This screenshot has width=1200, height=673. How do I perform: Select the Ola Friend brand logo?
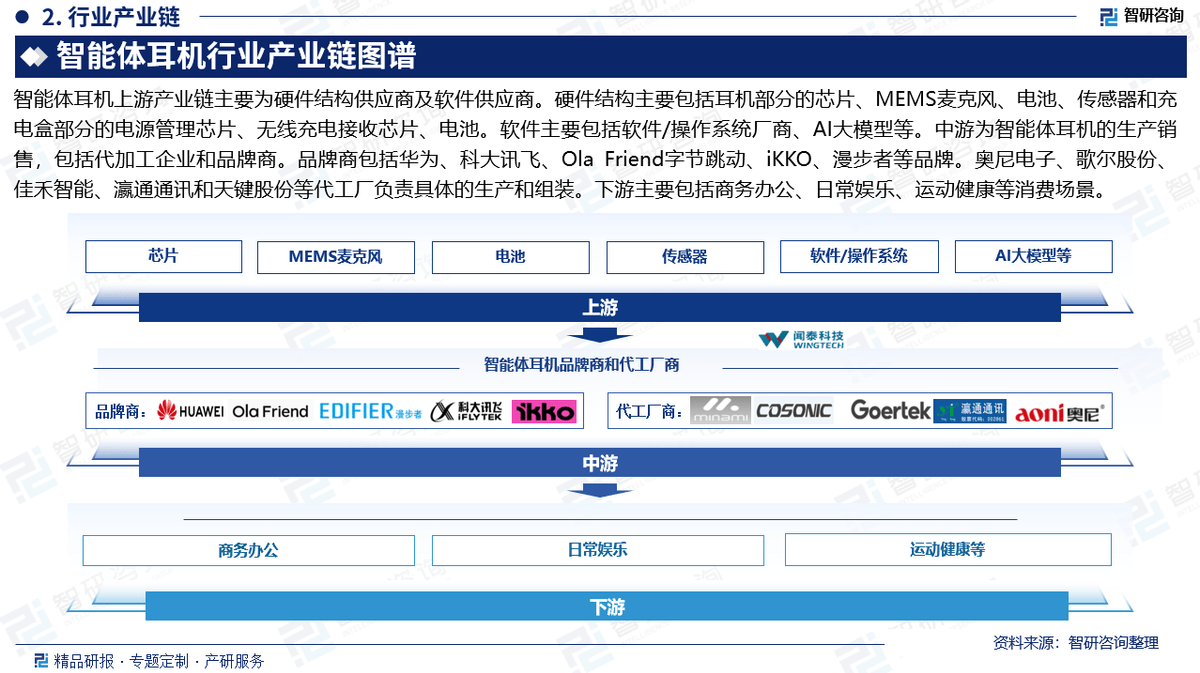[270, 411]
